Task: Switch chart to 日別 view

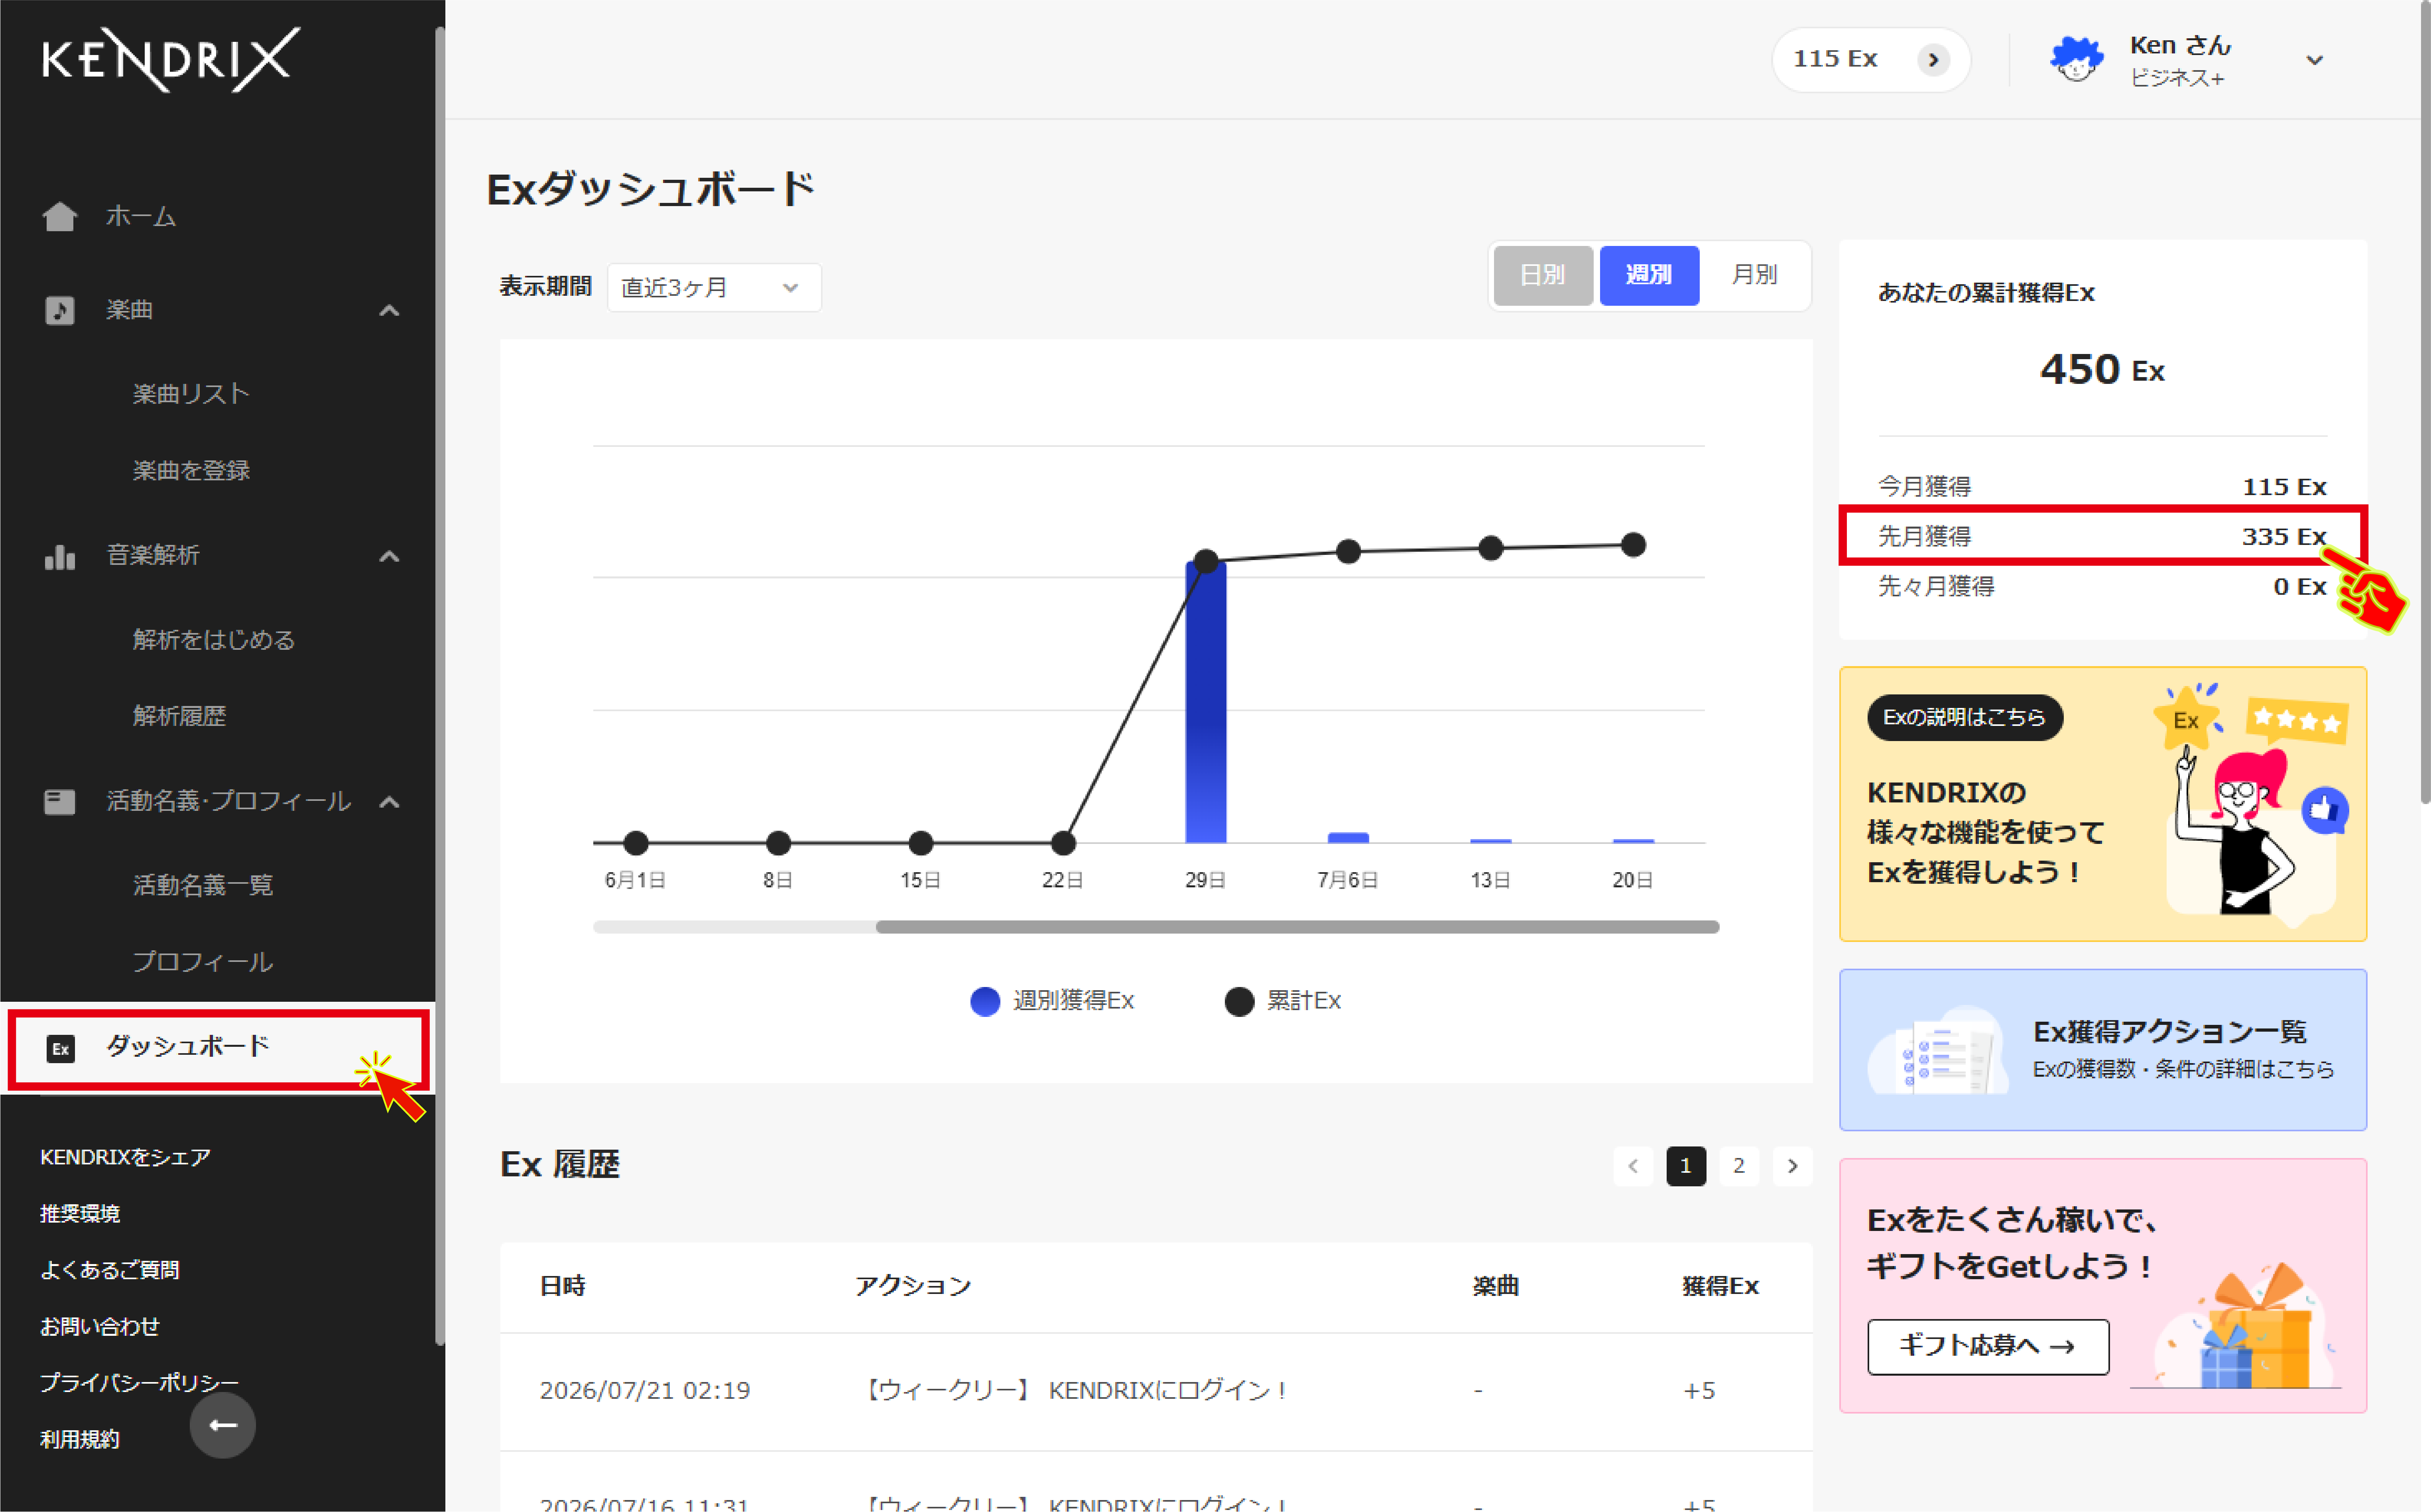Action: click(x=1543, y=275)
